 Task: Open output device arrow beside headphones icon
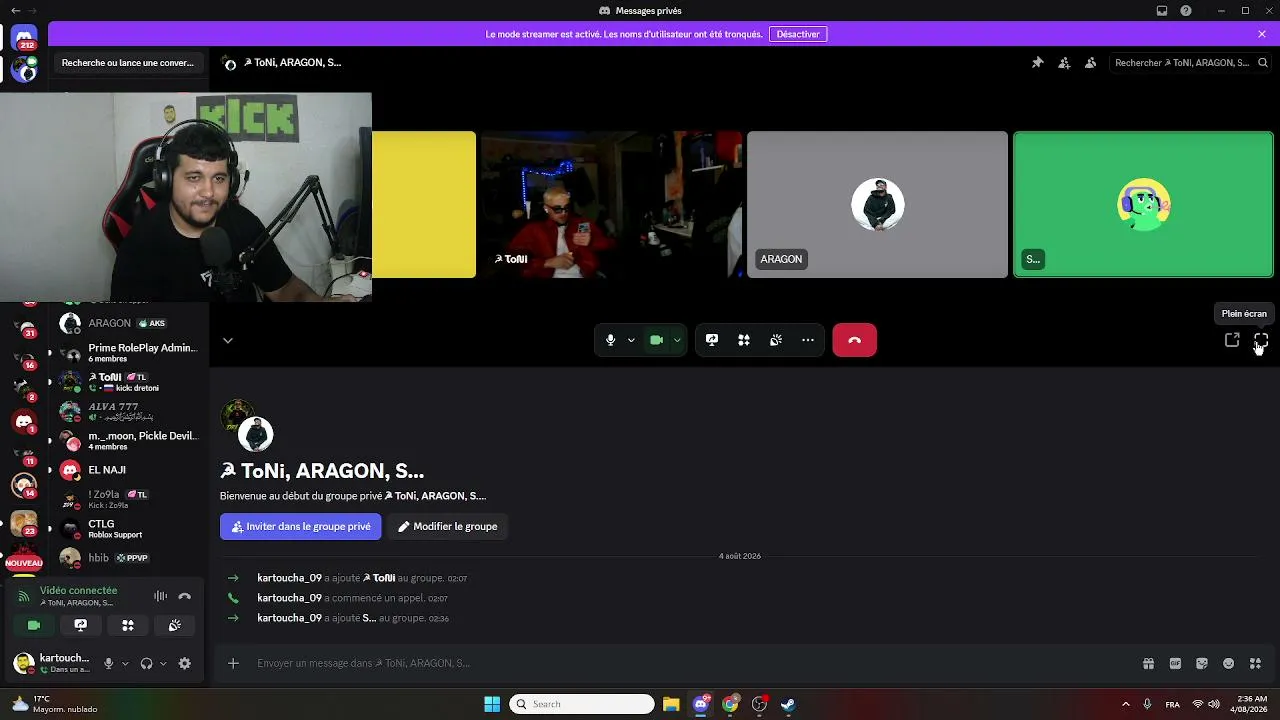[163, 663]
